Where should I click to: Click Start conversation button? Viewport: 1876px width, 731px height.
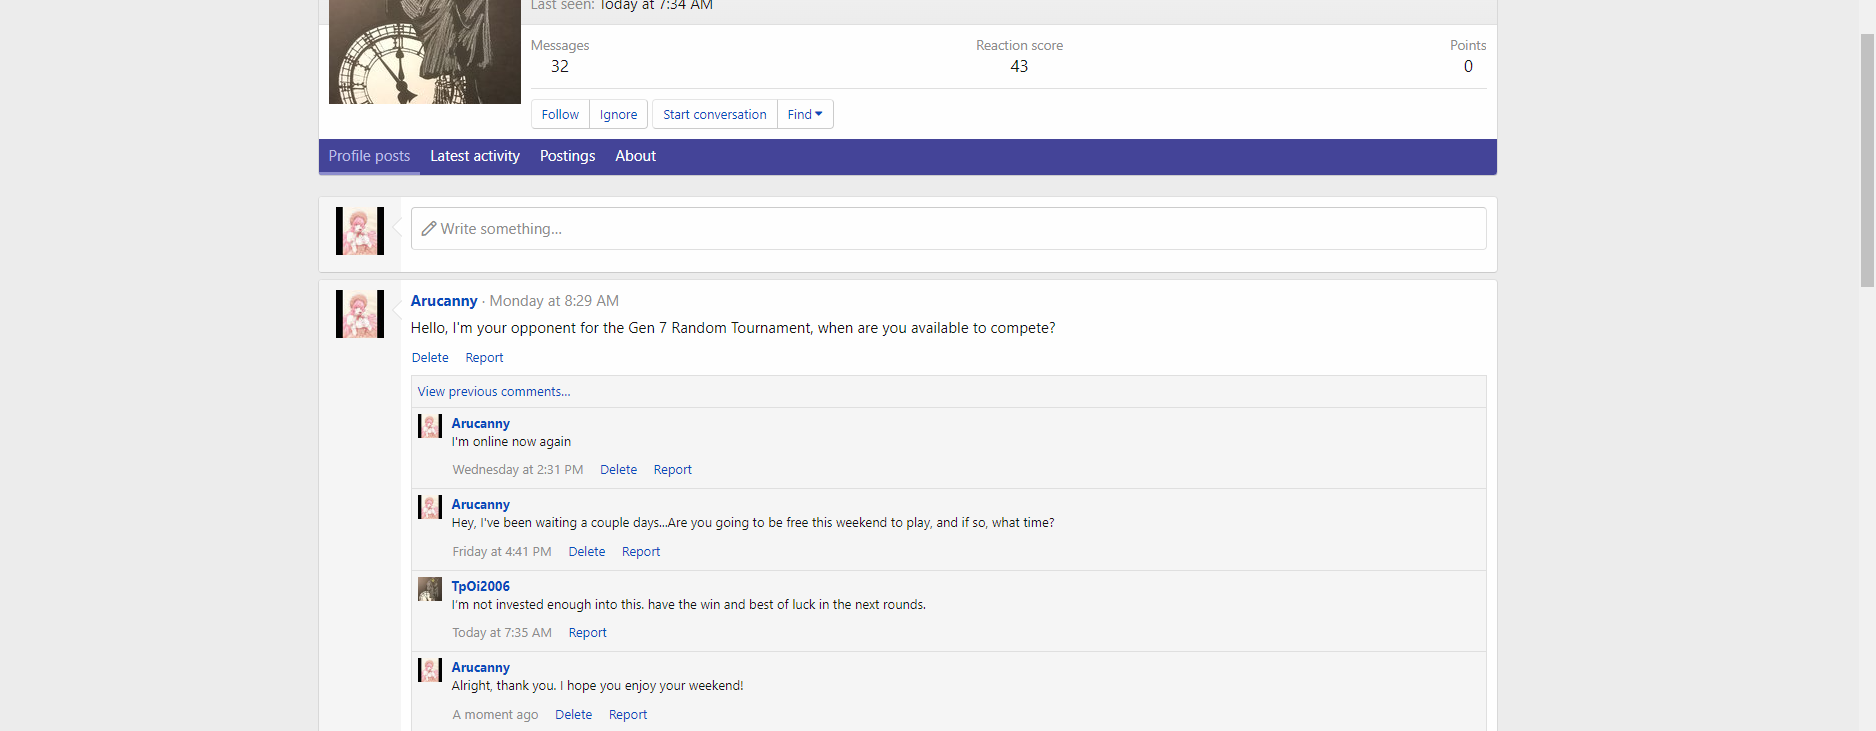pos(714,115)
